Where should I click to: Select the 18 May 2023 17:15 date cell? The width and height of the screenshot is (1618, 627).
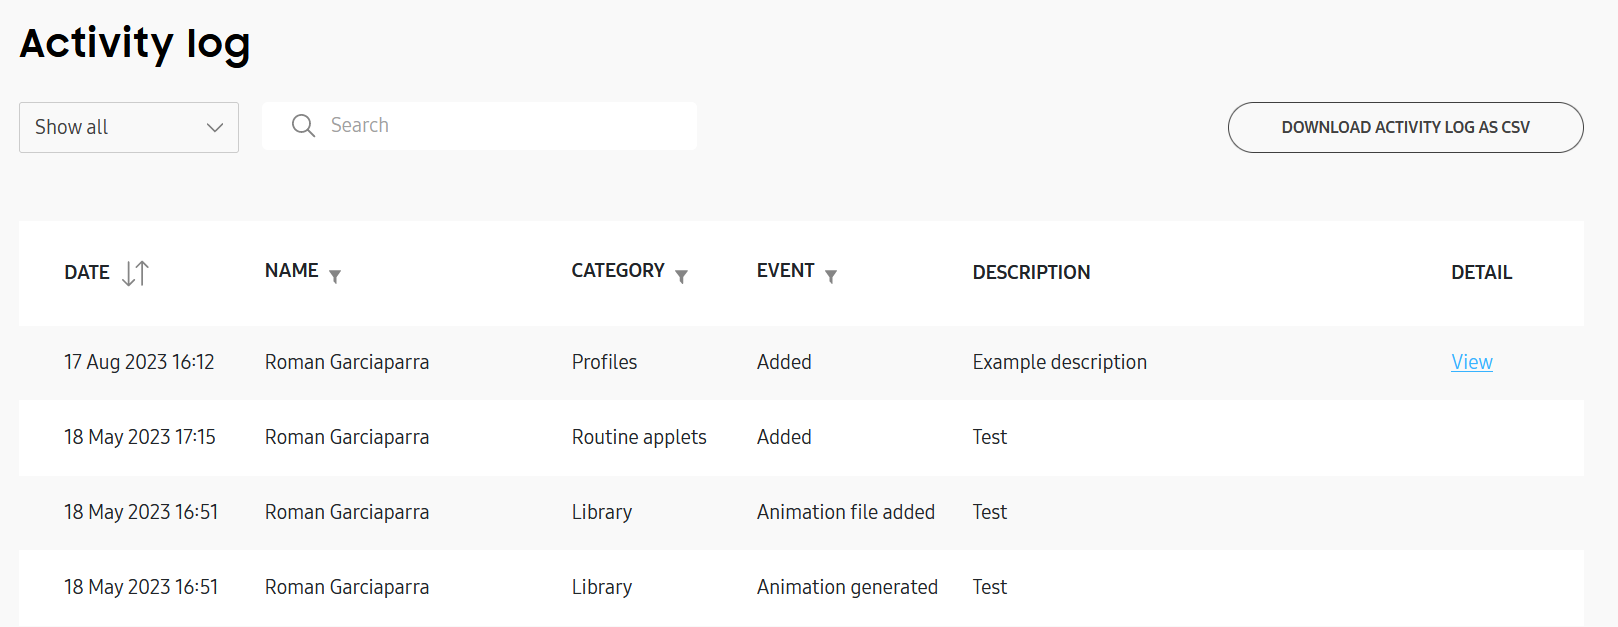click(x=140, y=437)
